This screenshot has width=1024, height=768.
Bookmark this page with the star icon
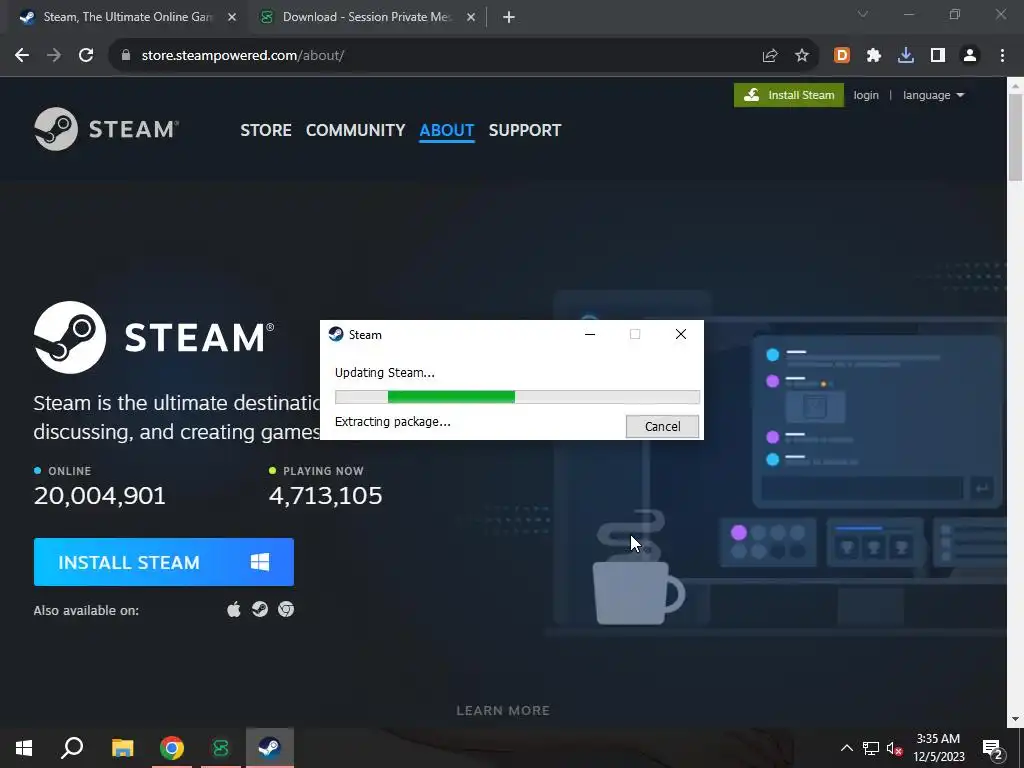coord(802,56)
